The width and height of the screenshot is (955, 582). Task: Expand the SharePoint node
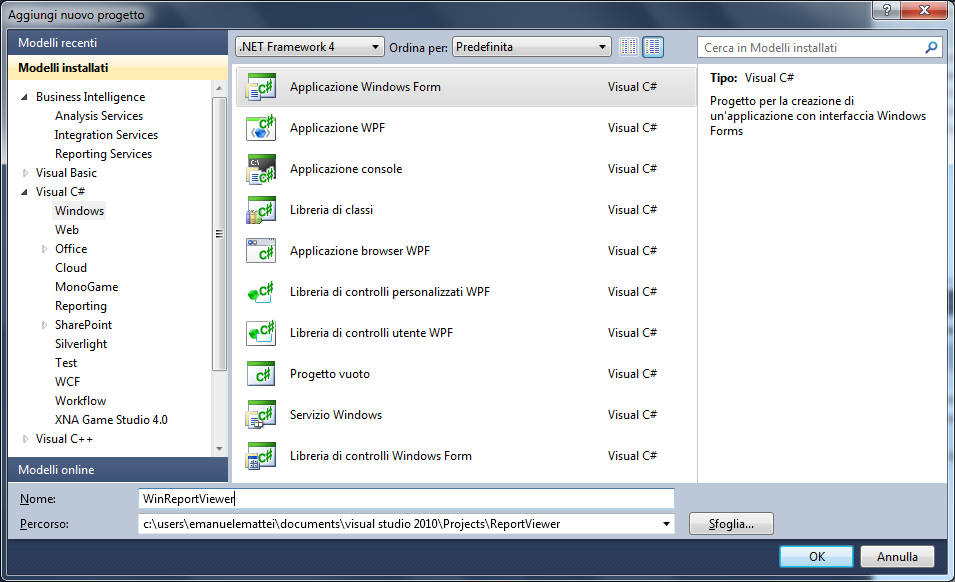click(44, 325)
